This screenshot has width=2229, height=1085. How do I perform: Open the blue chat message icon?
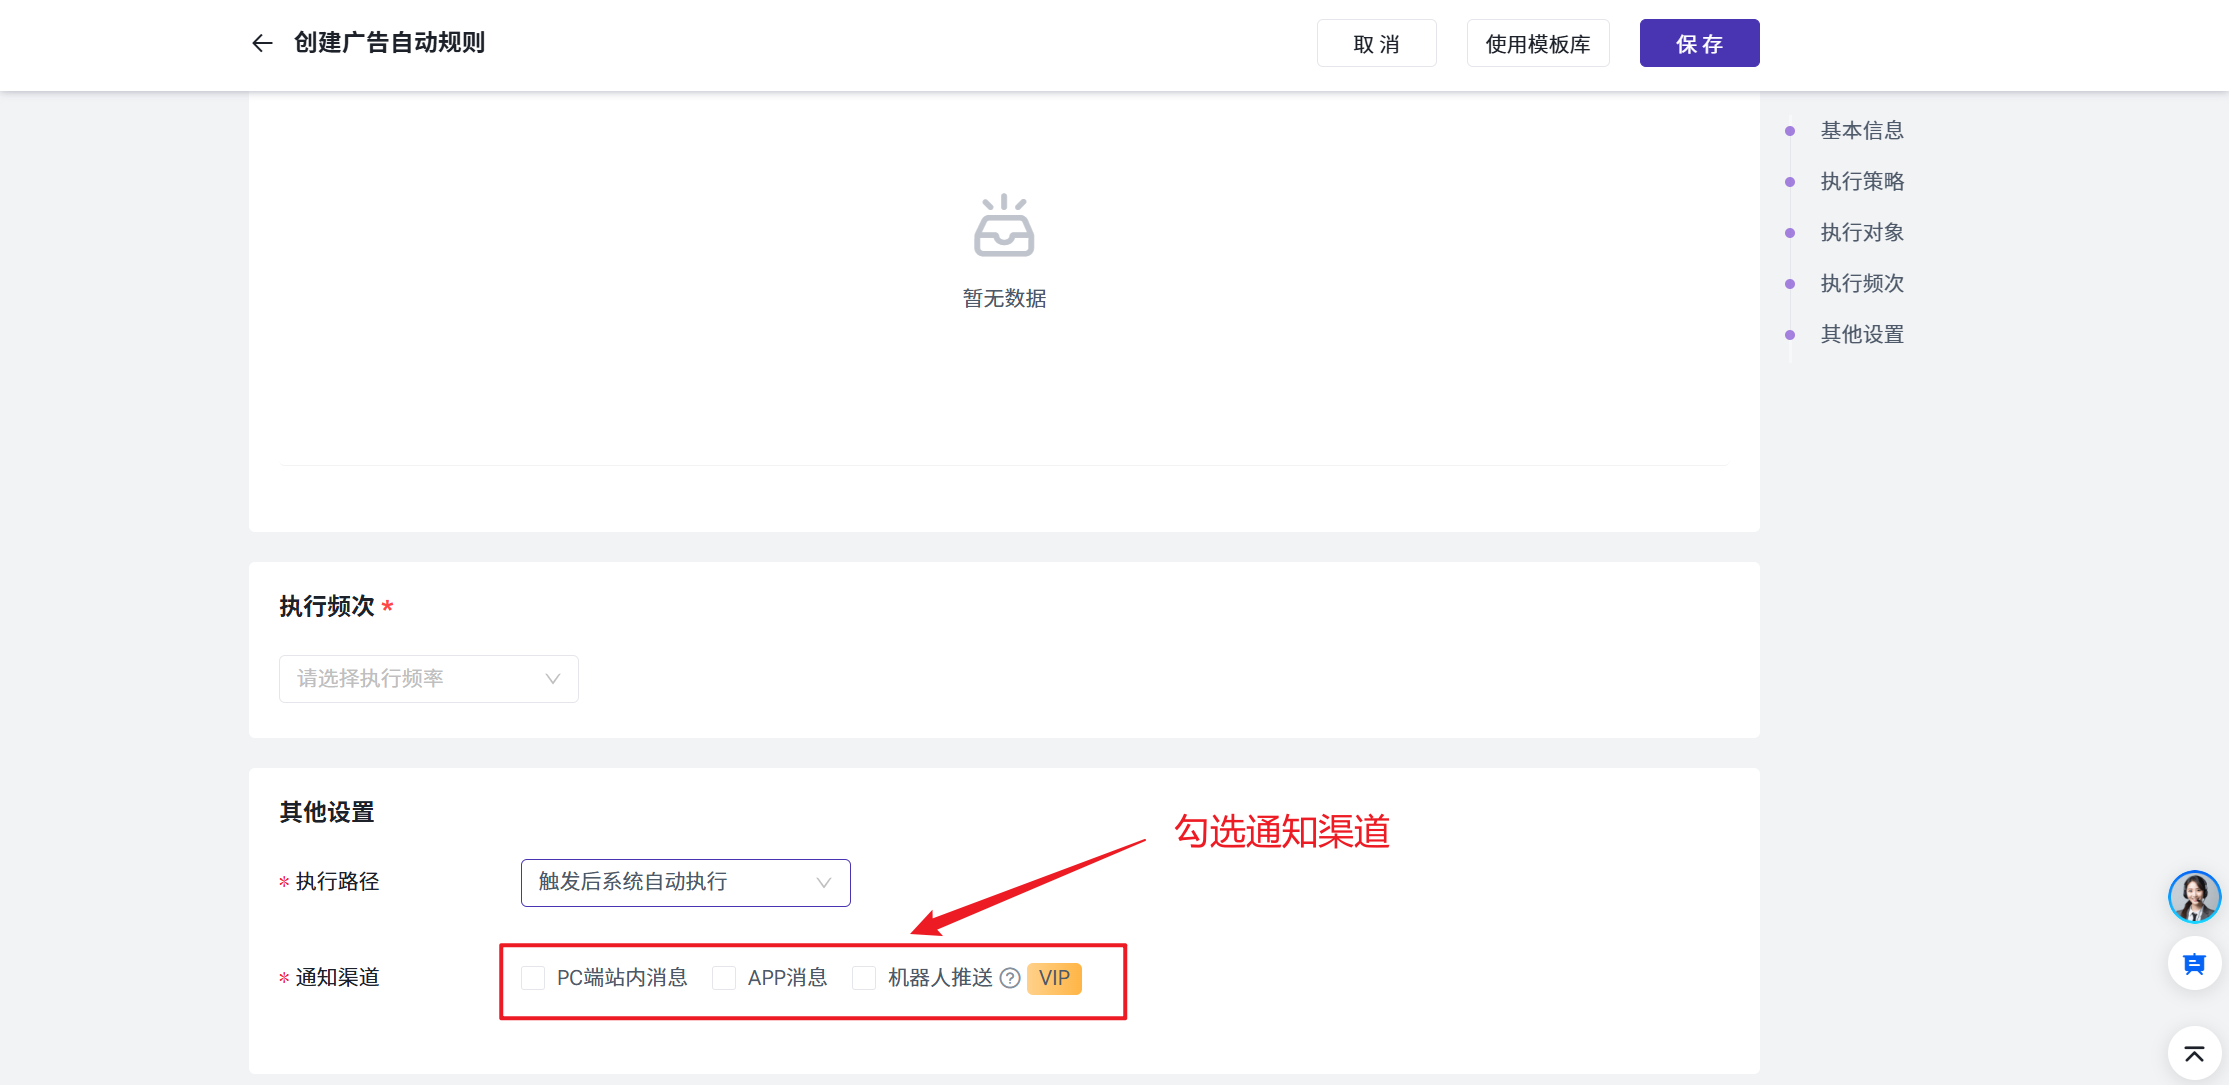pyautogui.click(x=2194, y=964)
